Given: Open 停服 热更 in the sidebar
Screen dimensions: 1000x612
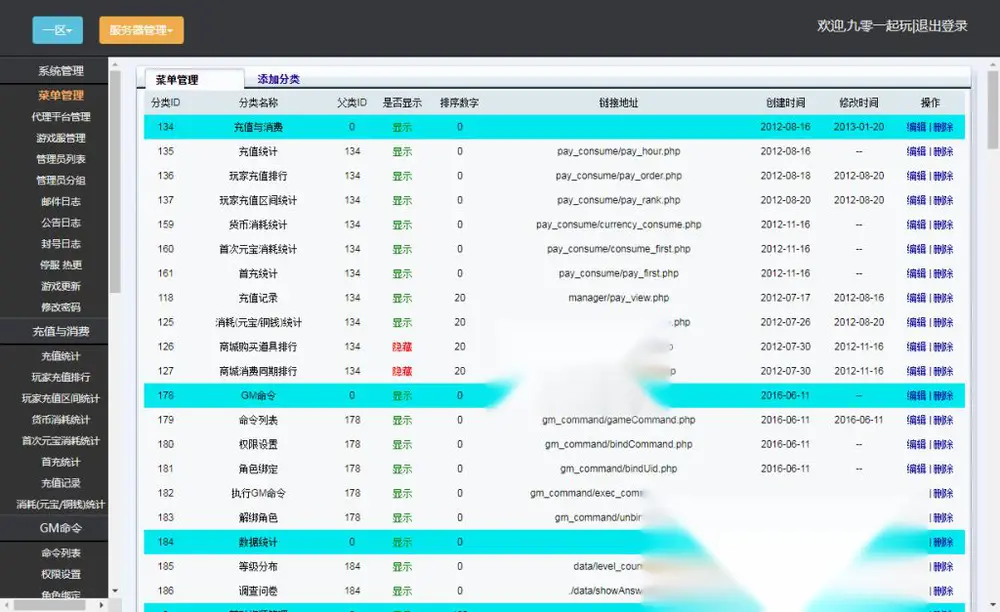Looking at the screenshot, I should point(61,265).
